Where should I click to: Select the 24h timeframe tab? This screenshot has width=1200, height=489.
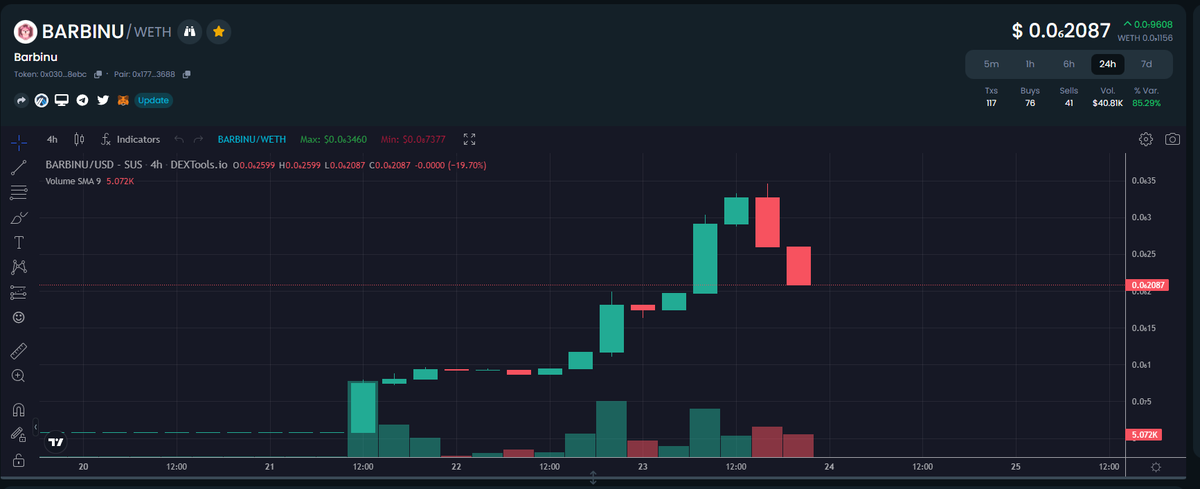coord(1108,64)
